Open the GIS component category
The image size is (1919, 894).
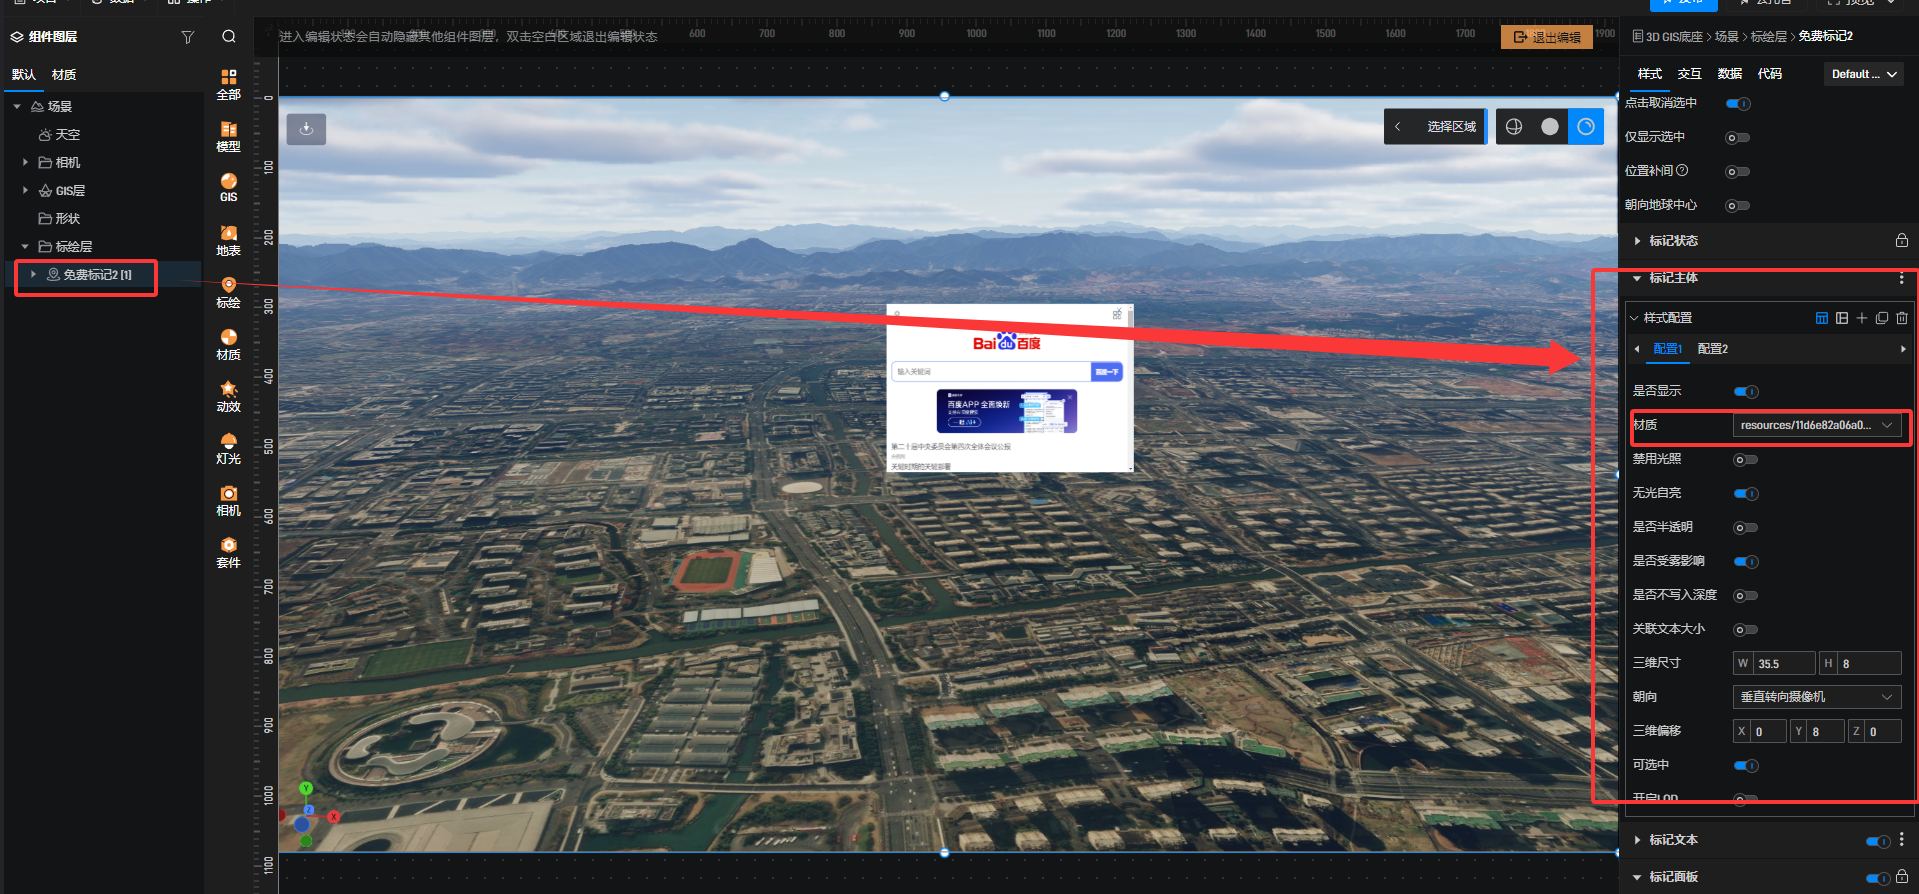tap(229, 187)
